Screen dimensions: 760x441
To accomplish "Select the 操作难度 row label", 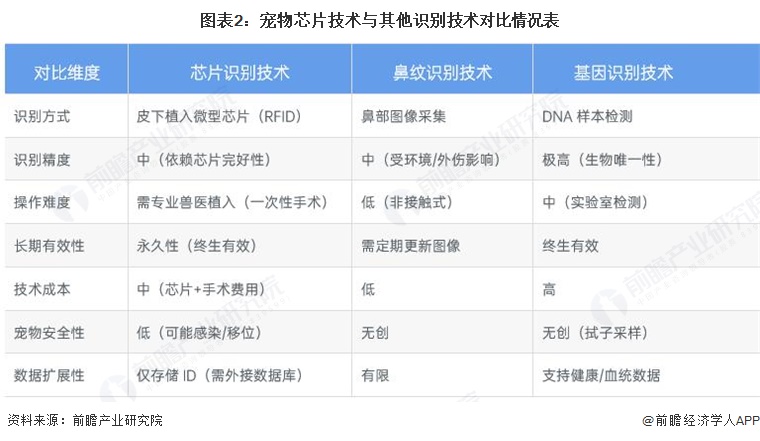I will (42, 203).
